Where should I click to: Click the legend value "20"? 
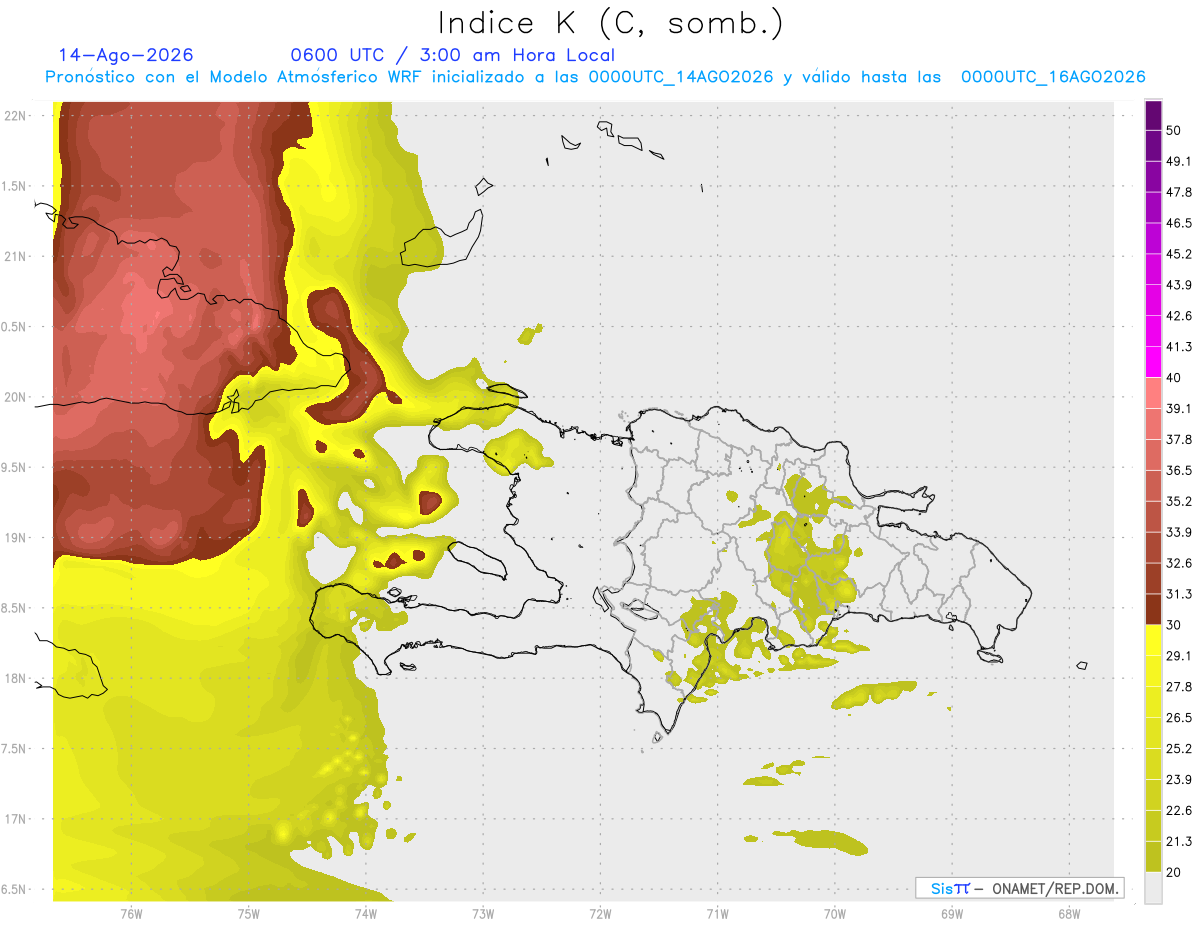coord(1174,872)
